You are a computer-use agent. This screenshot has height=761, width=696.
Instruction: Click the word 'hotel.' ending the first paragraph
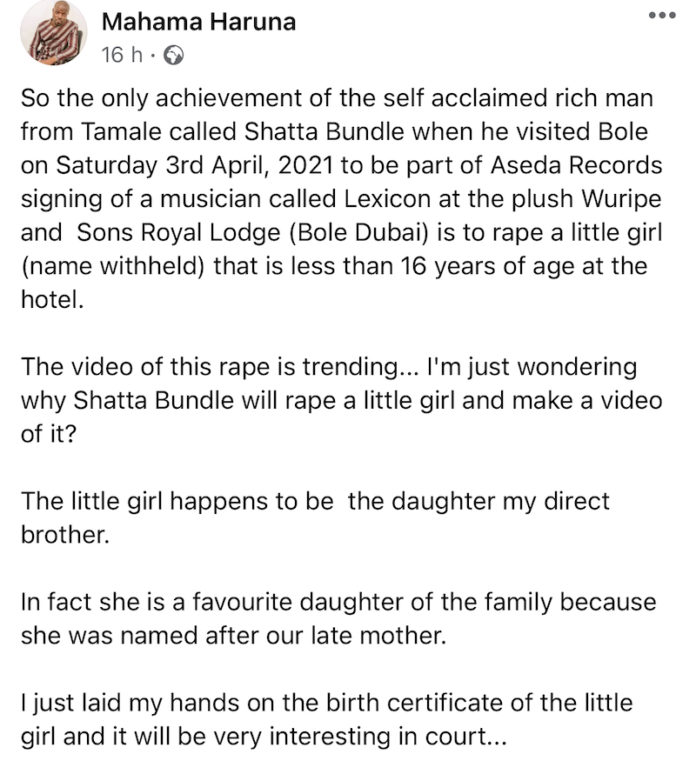point(52,300)
